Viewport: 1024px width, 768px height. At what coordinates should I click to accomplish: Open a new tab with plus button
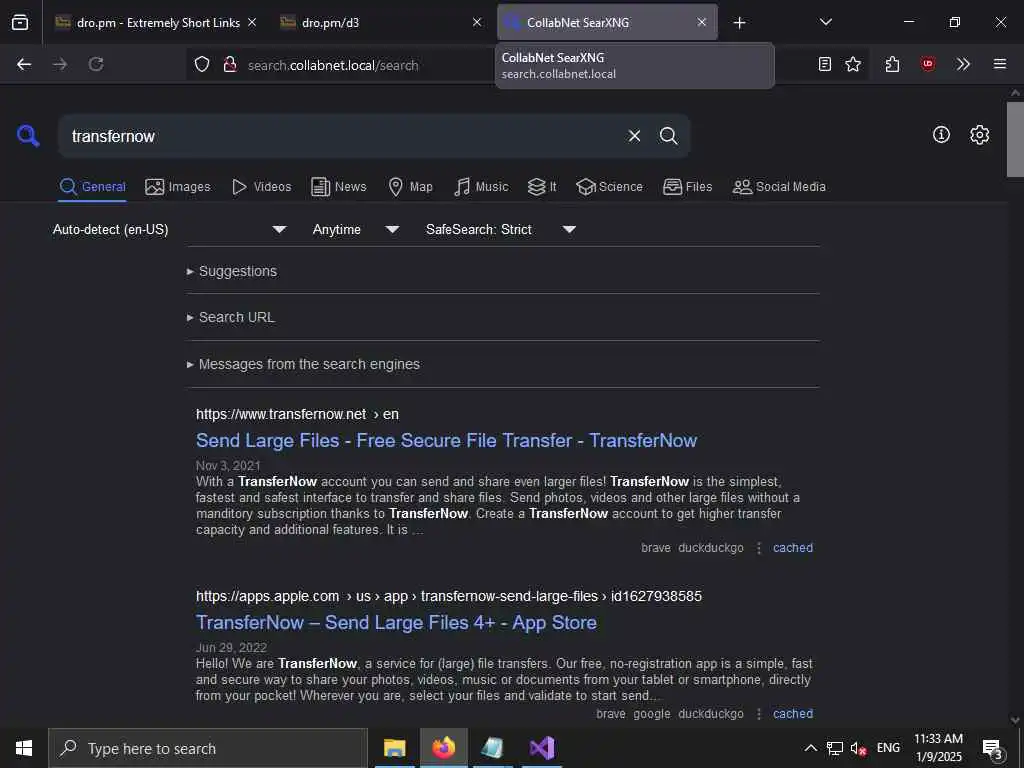(739, 23)
